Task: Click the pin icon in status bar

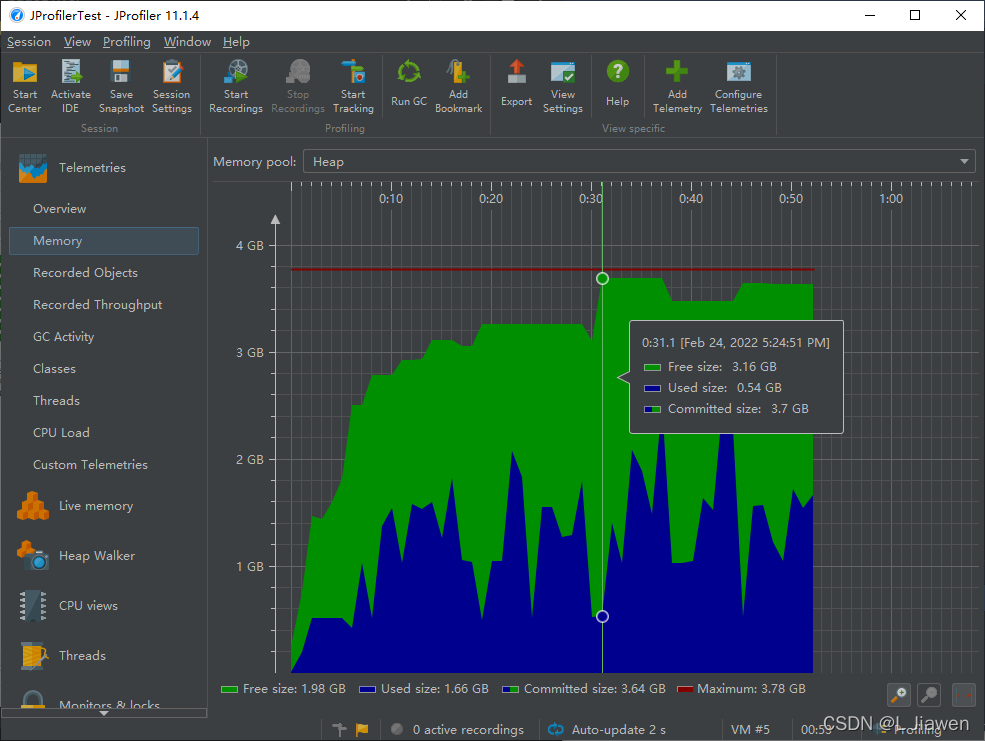Action: (339, 730)
